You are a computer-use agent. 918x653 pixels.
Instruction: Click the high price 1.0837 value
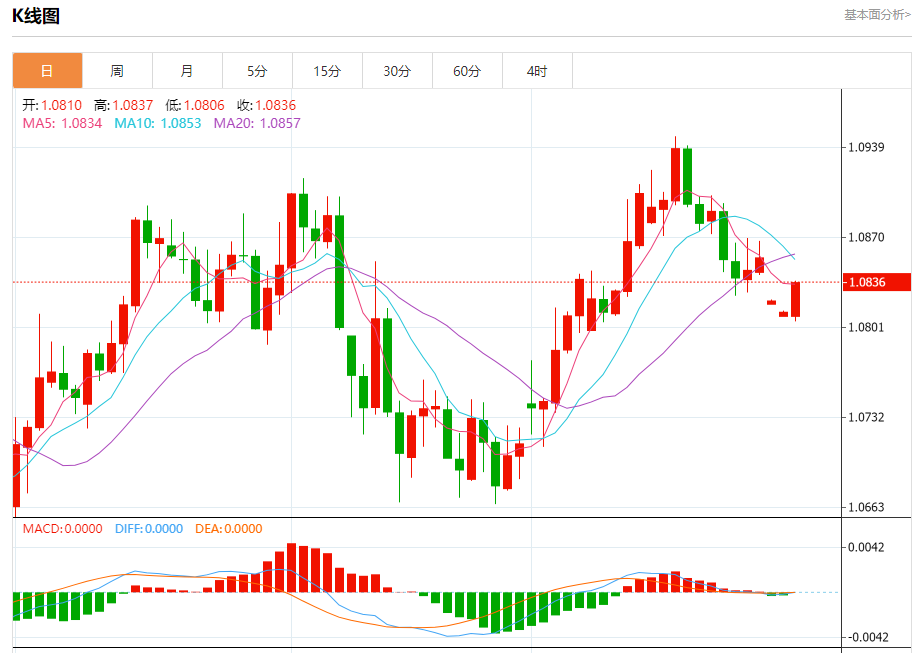pos(133,105)
